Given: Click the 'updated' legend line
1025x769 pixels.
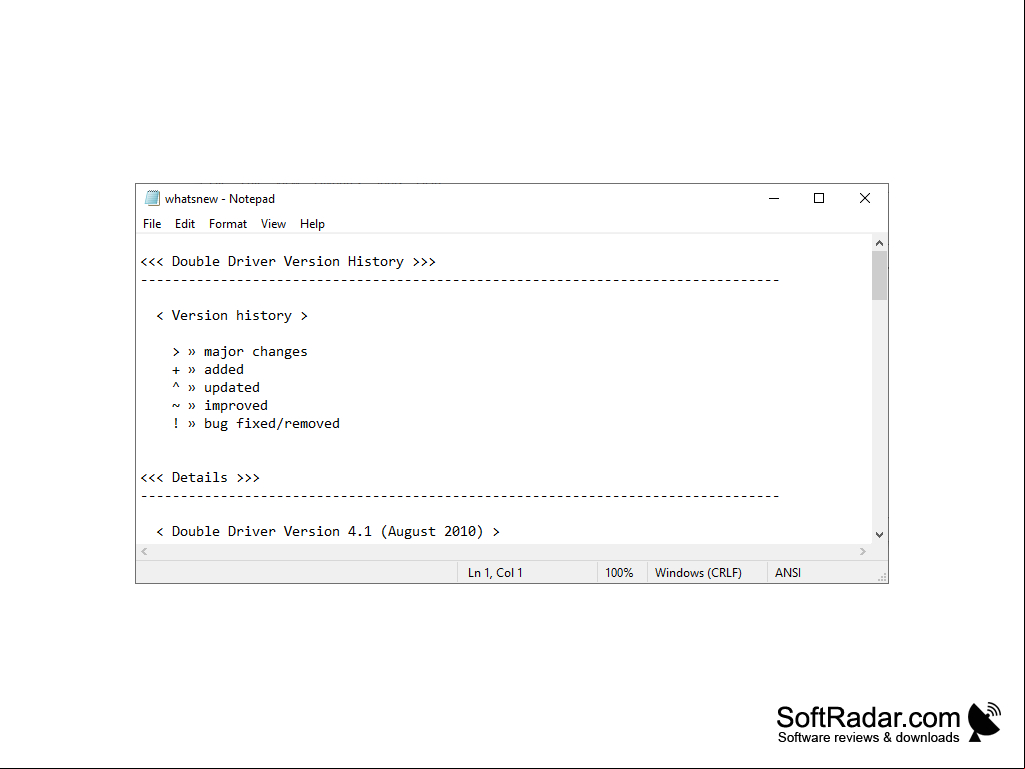Looking at the screenshot, I should 216,388.
